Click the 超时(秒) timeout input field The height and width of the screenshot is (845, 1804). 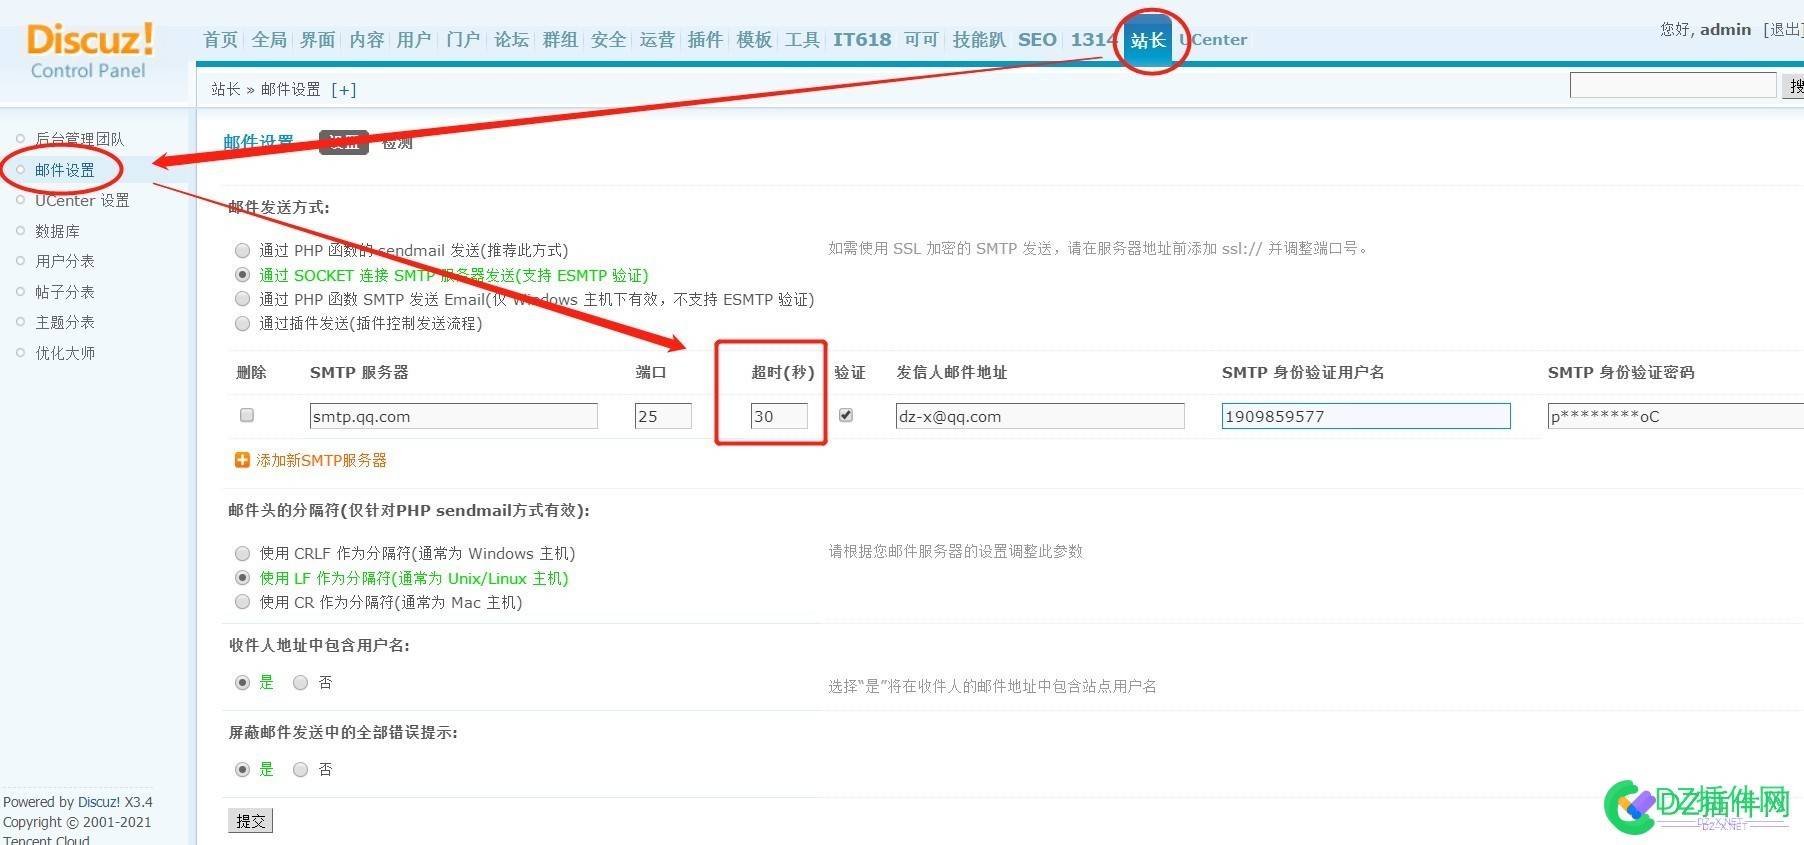(779, 416)
